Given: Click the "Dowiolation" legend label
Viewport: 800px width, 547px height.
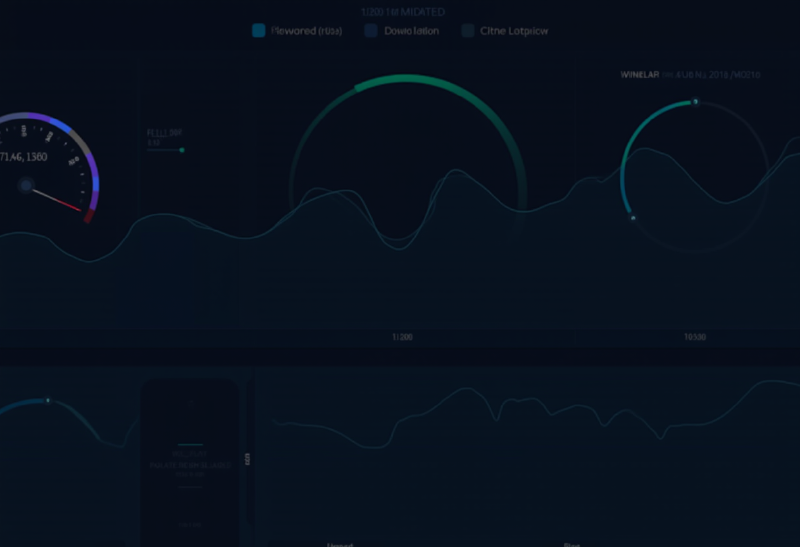Looking at the screenshot, I should coord(412,31).
